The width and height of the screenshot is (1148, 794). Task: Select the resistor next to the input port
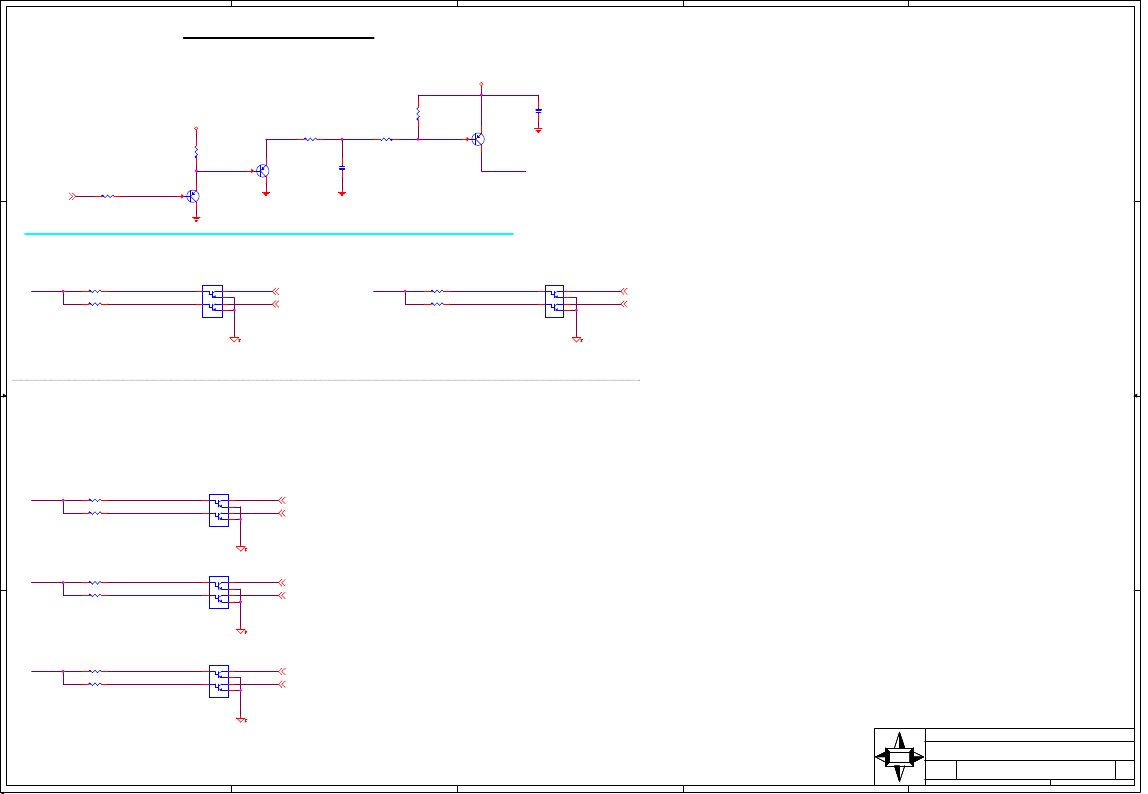(107, 196)
